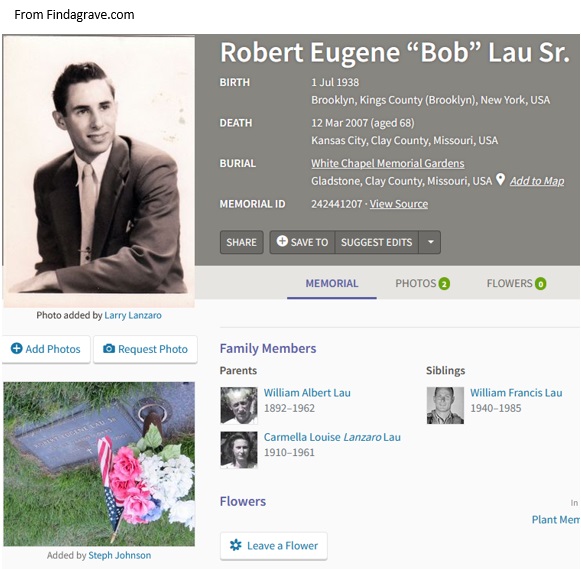Click William Albert Lau's thumbnail photo
The width and height of the screenshot is (581, 569).
pyautogui.click(x=239, y=406)
